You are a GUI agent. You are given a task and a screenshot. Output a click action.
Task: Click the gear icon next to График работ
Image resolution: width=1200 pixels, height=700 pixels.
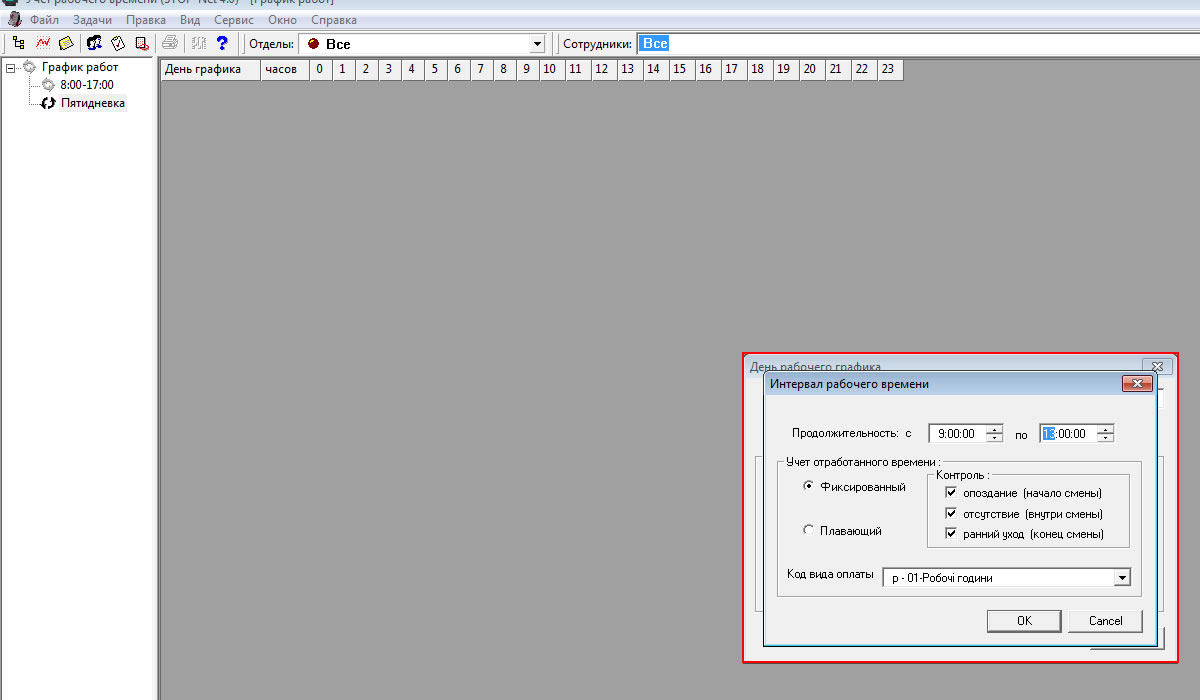(30, 67)
